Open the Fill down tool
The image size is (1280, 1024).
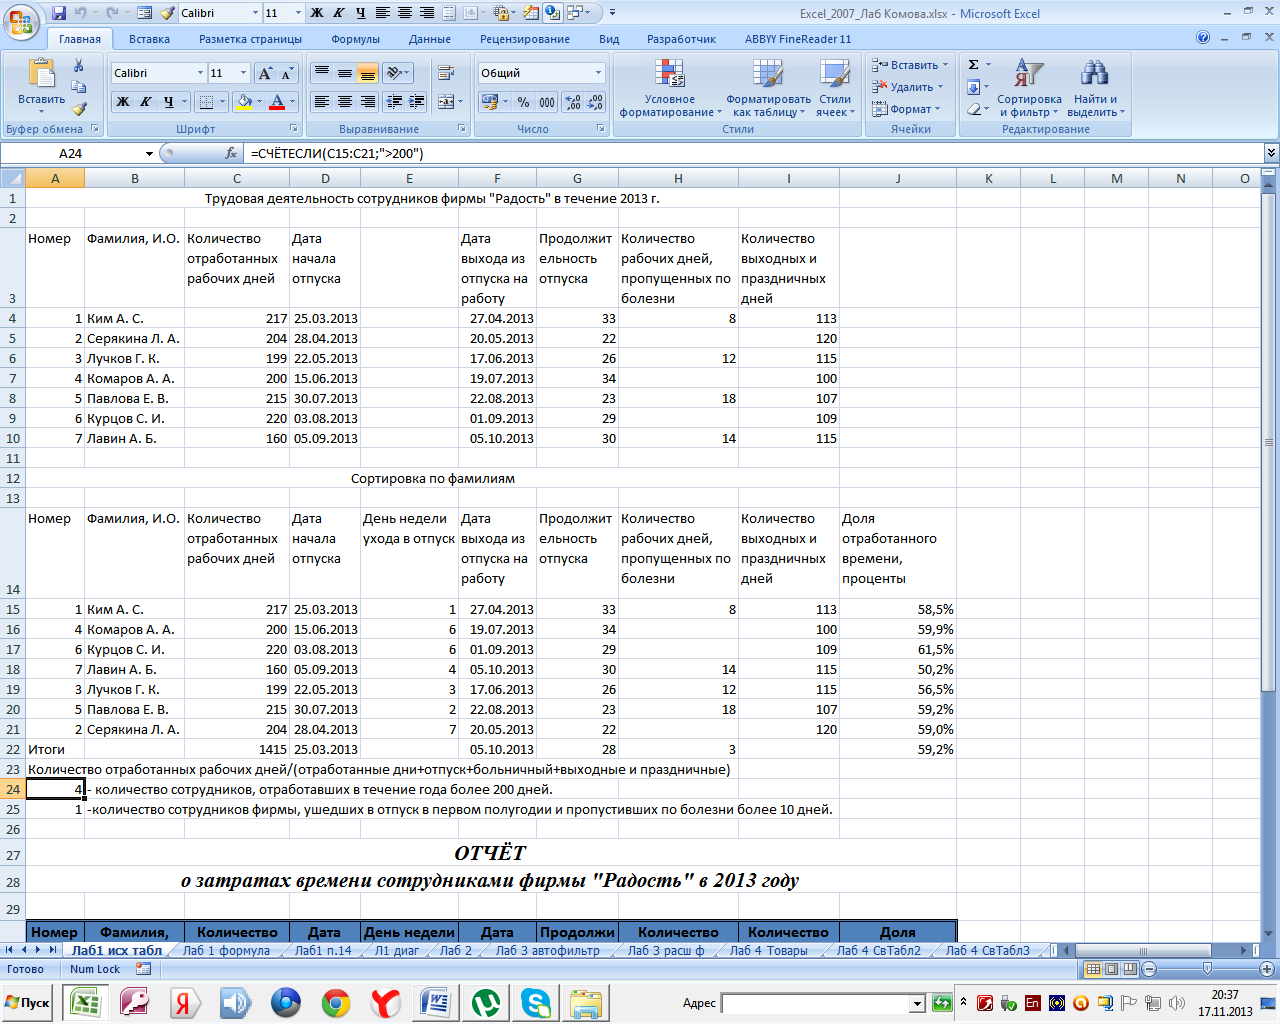coord(973,87)
